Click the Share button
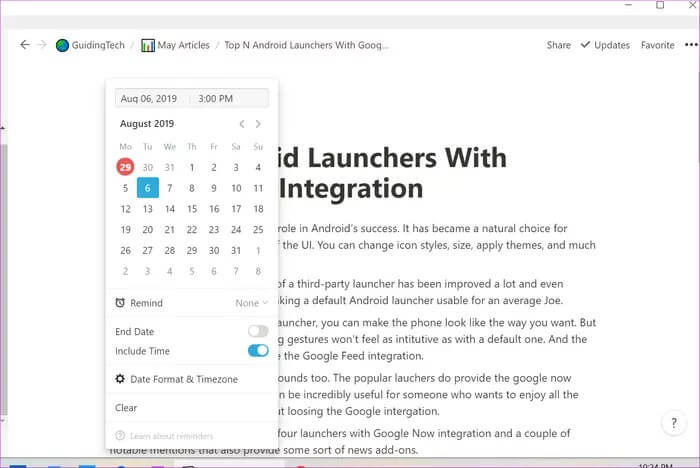Screen dimensions: 700x468 pyautogui.click(x=558, y=45)
